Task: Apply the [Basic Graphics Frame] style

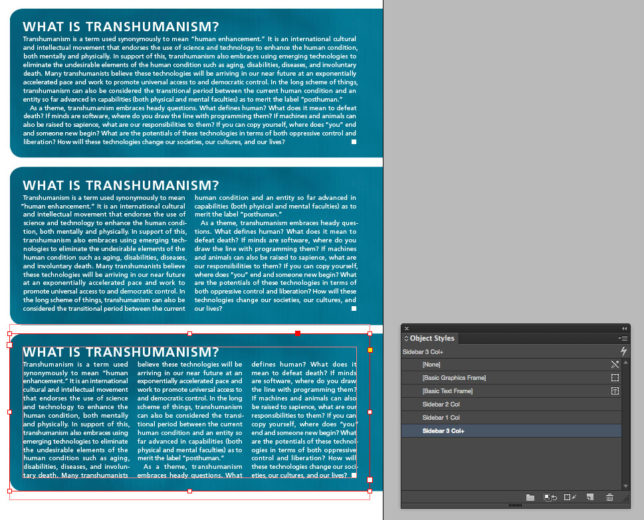Action: [511, 377]
